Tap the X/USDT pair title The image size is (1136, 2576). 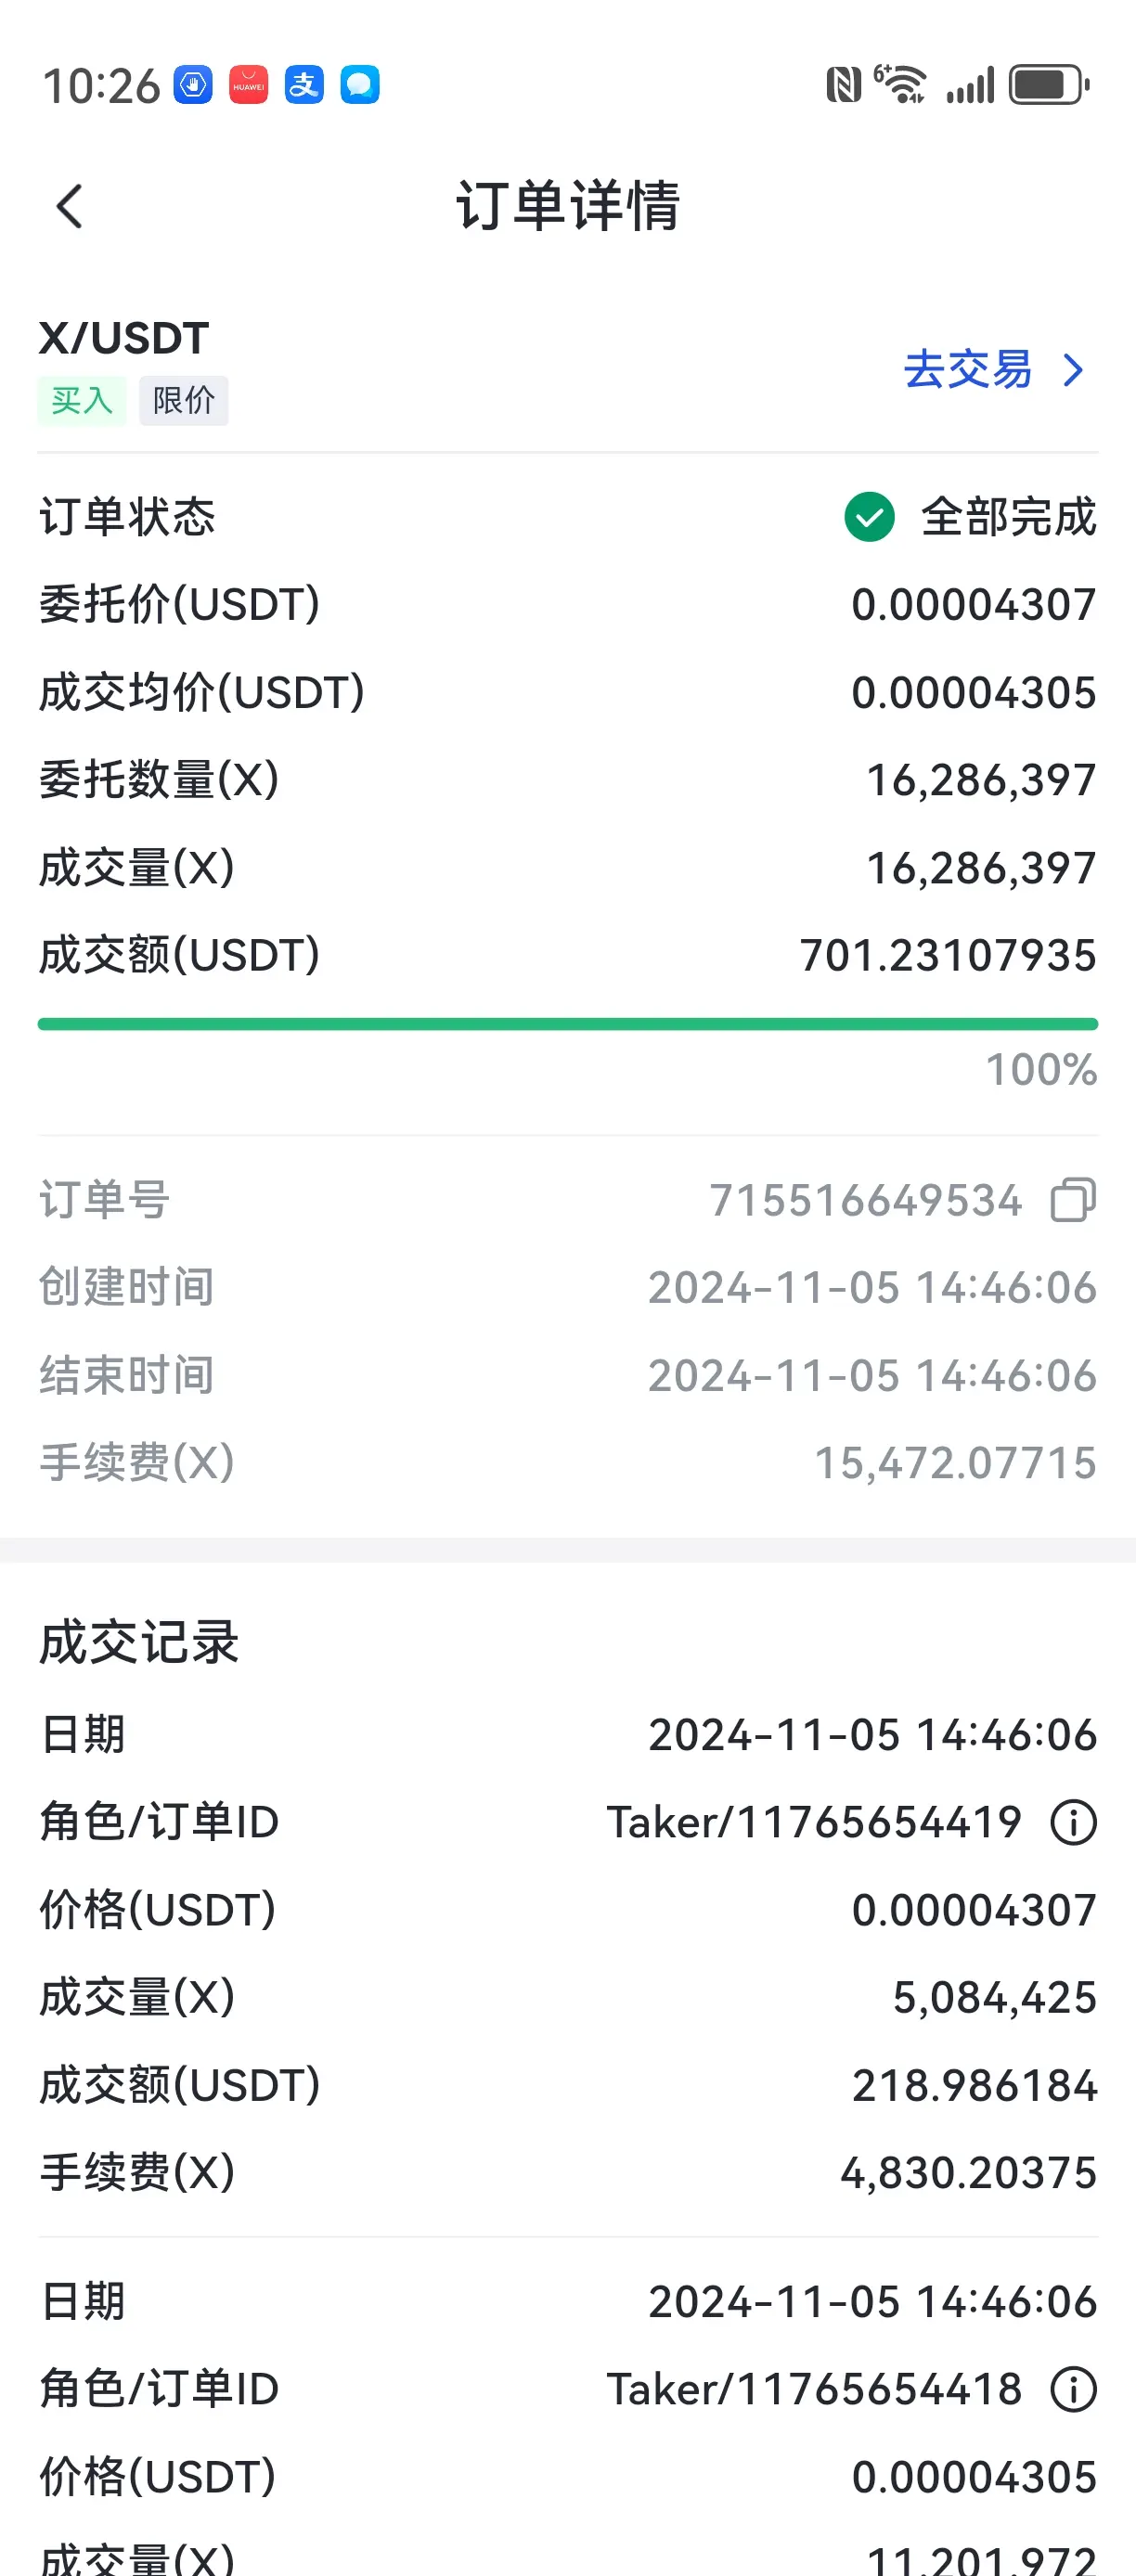tap(124, 338)
